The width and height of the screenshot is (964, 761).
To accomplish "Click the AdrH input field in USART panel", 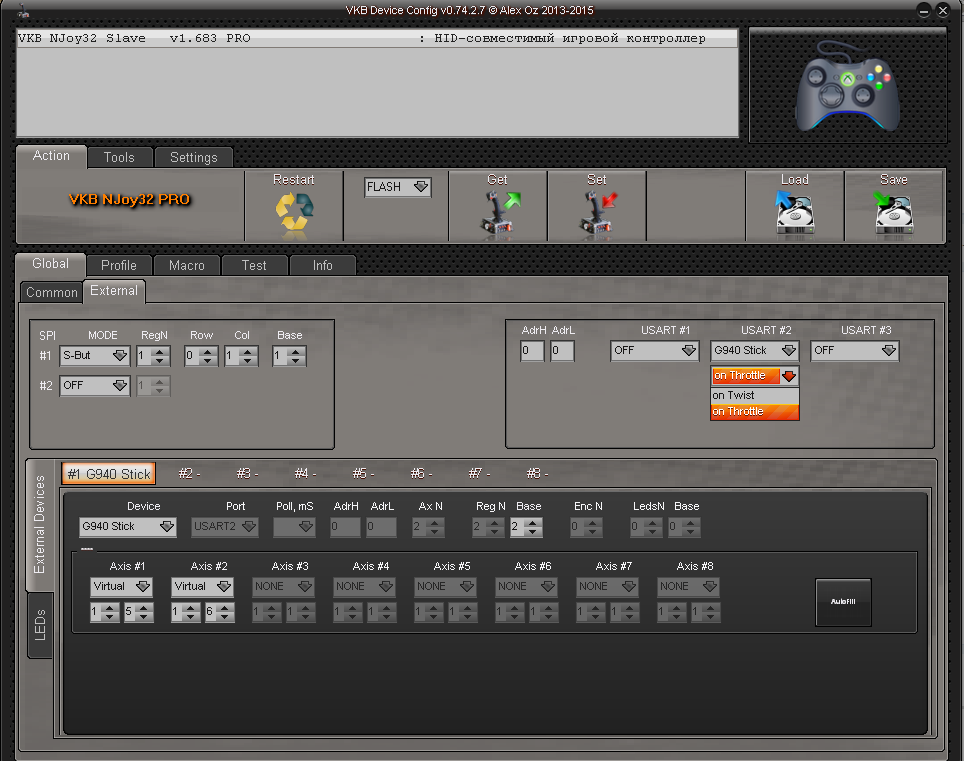I will coord(532,351).
